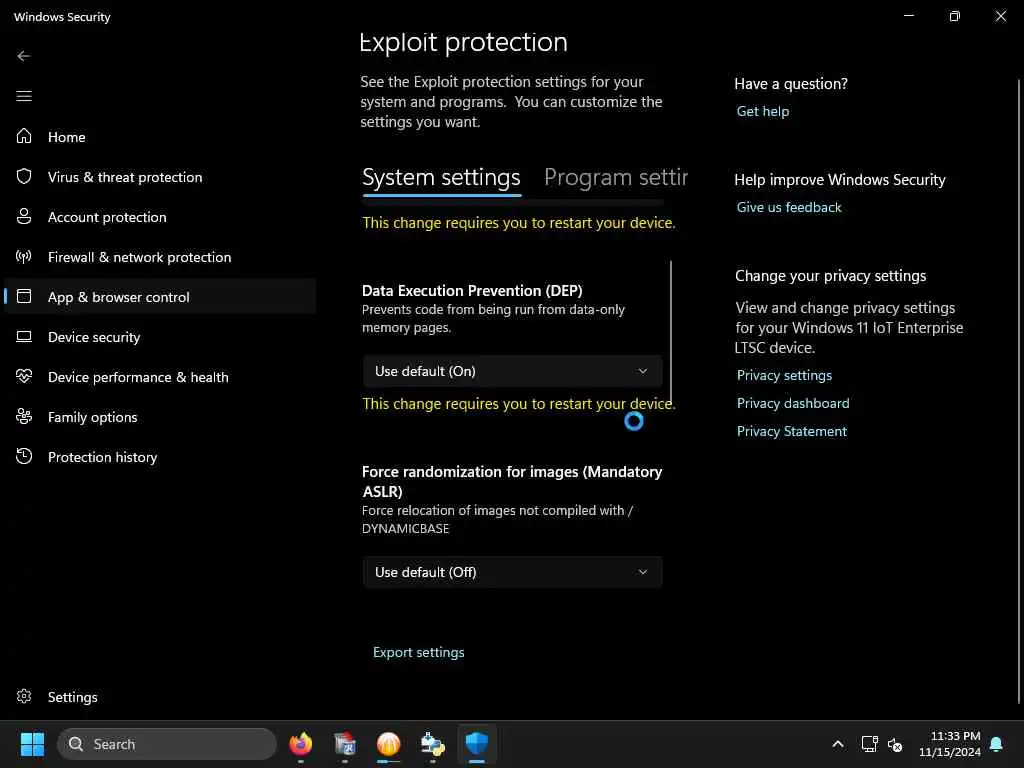Open the Windows Start menu
Screen dimensions: 1024x768
click(32, 744)
